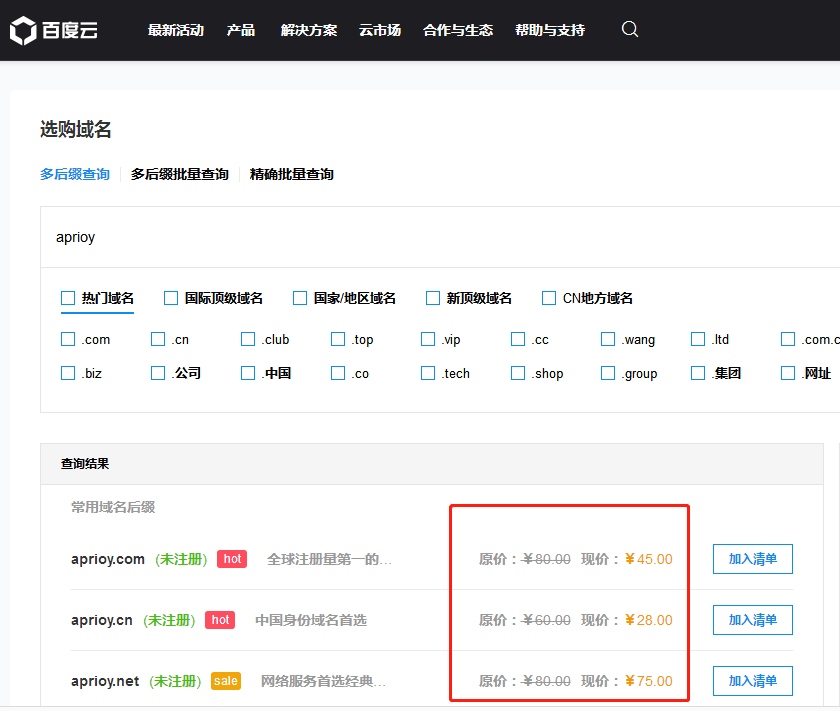The height and width of the screenshot is (711, 840).
Task: Click description 中国身份域名首选
Action: click(x=311, y=620)
